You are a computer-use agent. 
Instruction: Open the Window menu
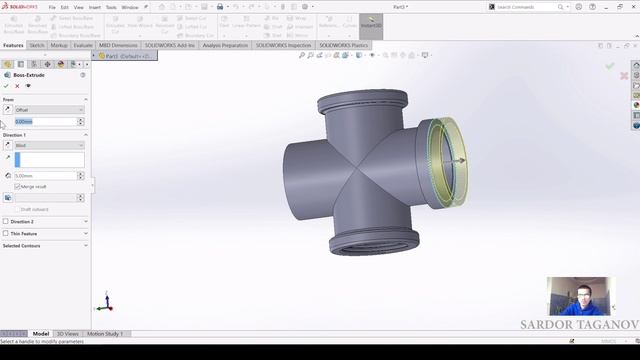[x=130, y=7]
